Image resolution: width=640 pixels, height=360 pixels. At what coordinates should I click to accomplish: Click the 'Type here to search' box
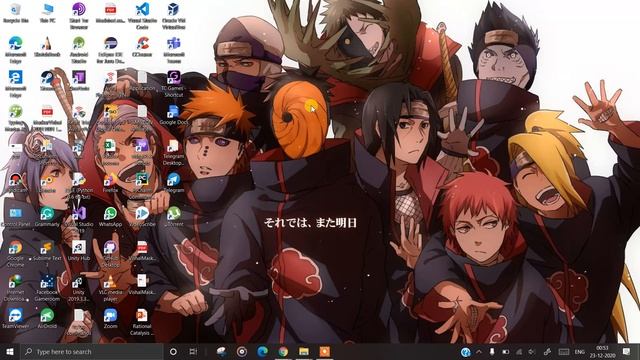pyautogui.click(x=92, y=351)
